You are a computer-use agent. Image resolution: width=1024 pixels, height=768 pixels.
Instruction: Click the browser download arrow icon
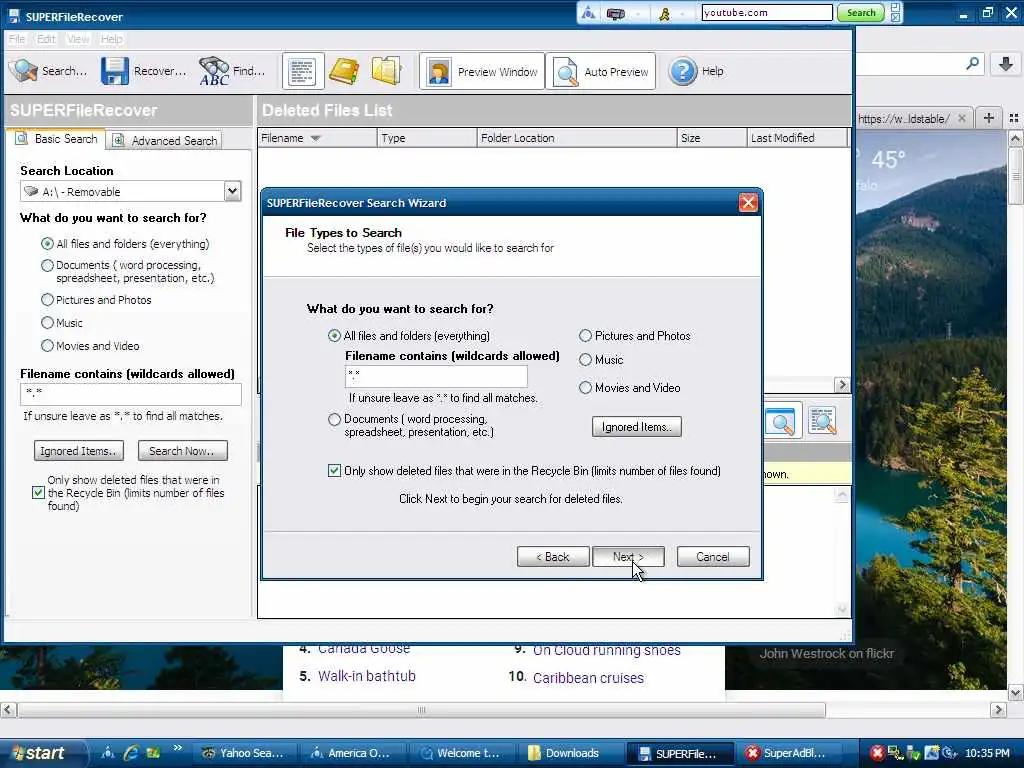click(x=1006, y=64)
